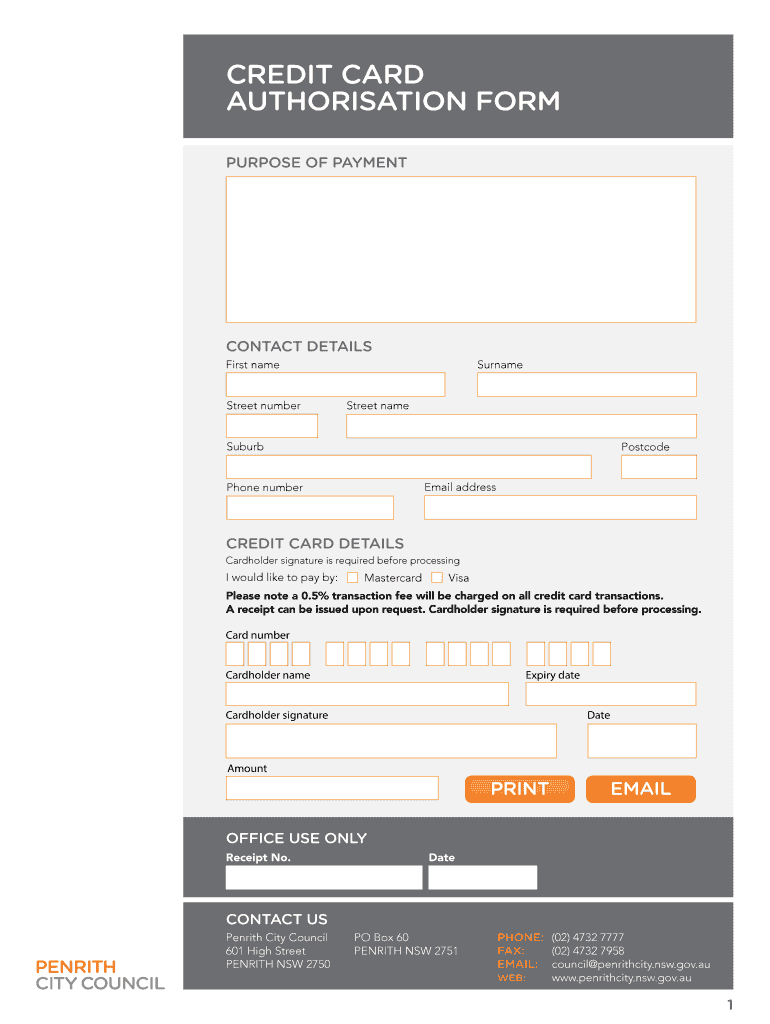The width and height of the screenshot is (770, 1024).
Task: Click the Receipt No. office field
Action: (x=324, y=878)
